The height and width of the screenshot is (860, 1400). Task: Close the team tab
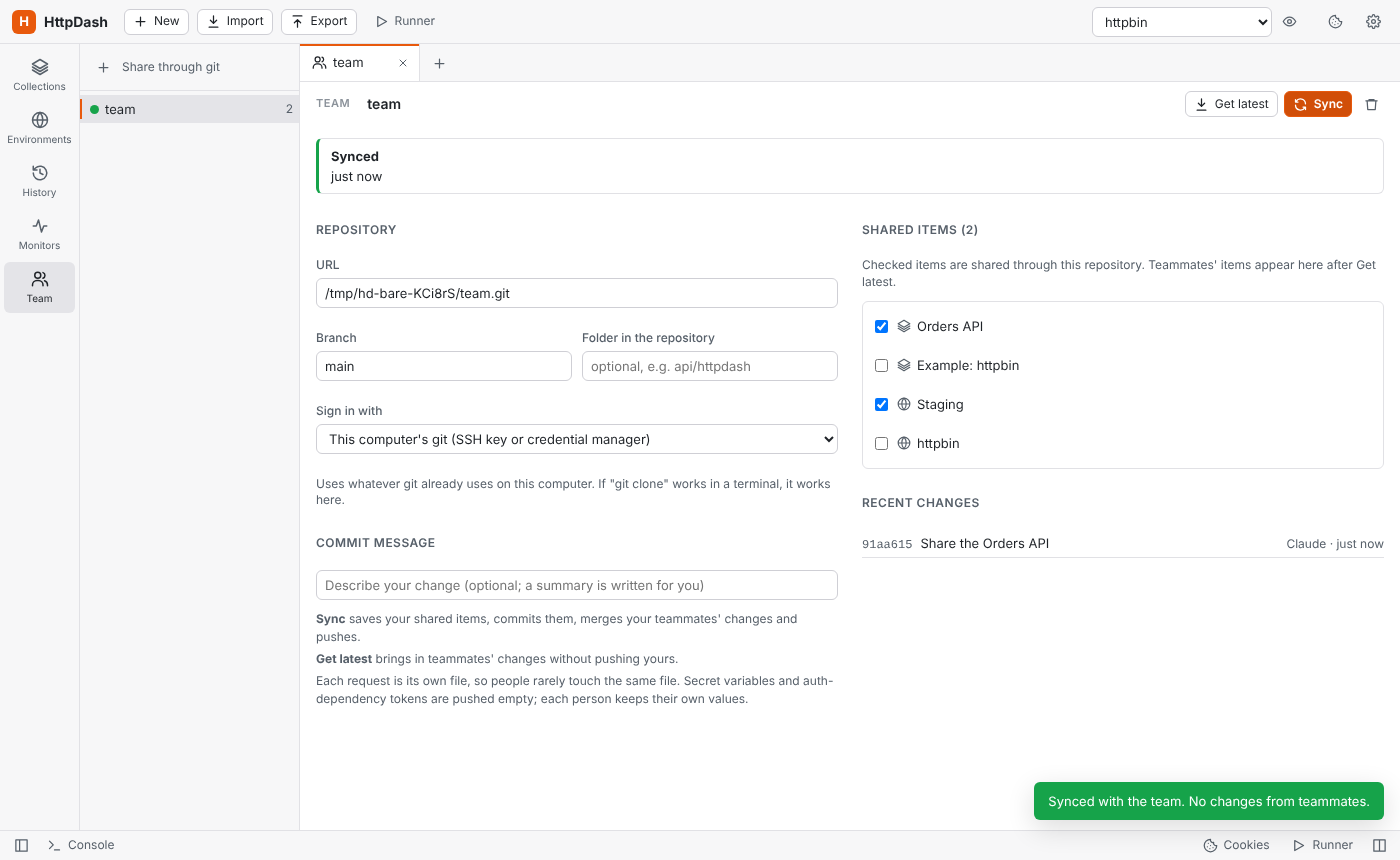(x=403, y=63)
